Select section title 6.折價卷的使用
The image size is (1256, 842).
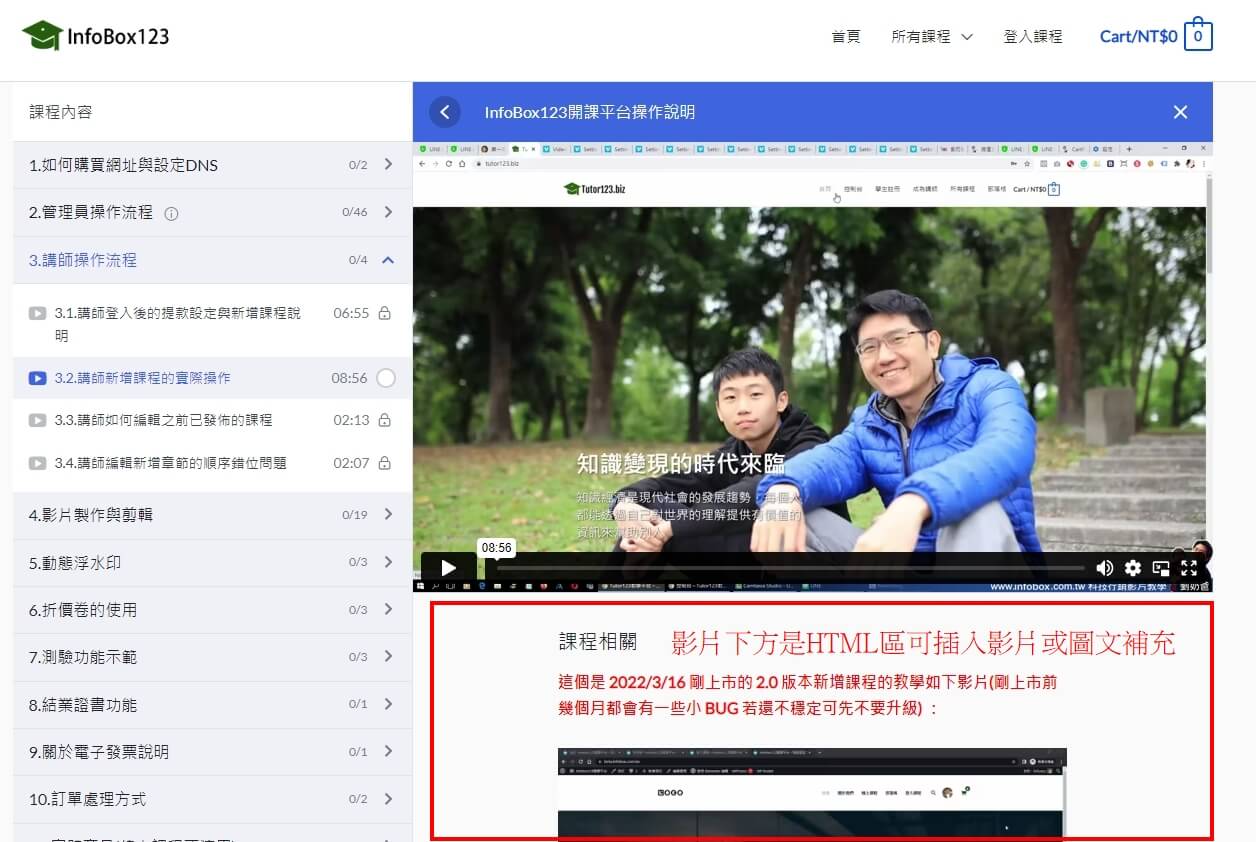coord(83,610)
